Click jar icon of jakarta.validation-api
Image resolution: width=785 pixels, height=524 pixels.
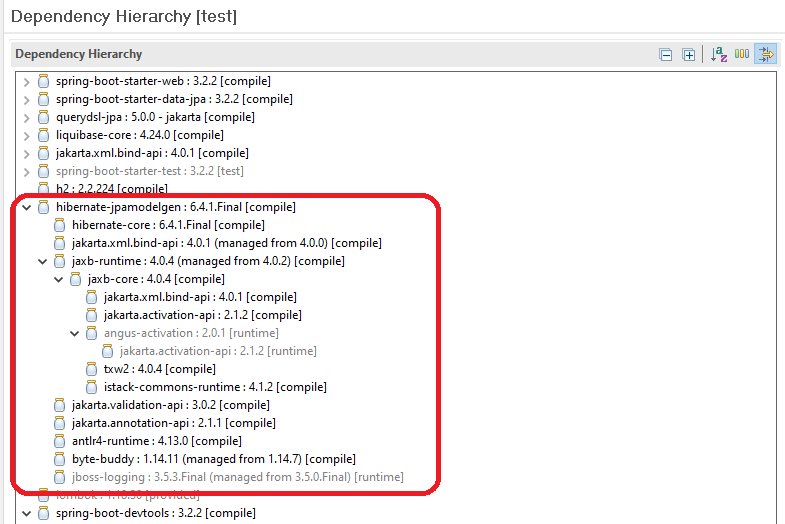(x=60, y=405)
